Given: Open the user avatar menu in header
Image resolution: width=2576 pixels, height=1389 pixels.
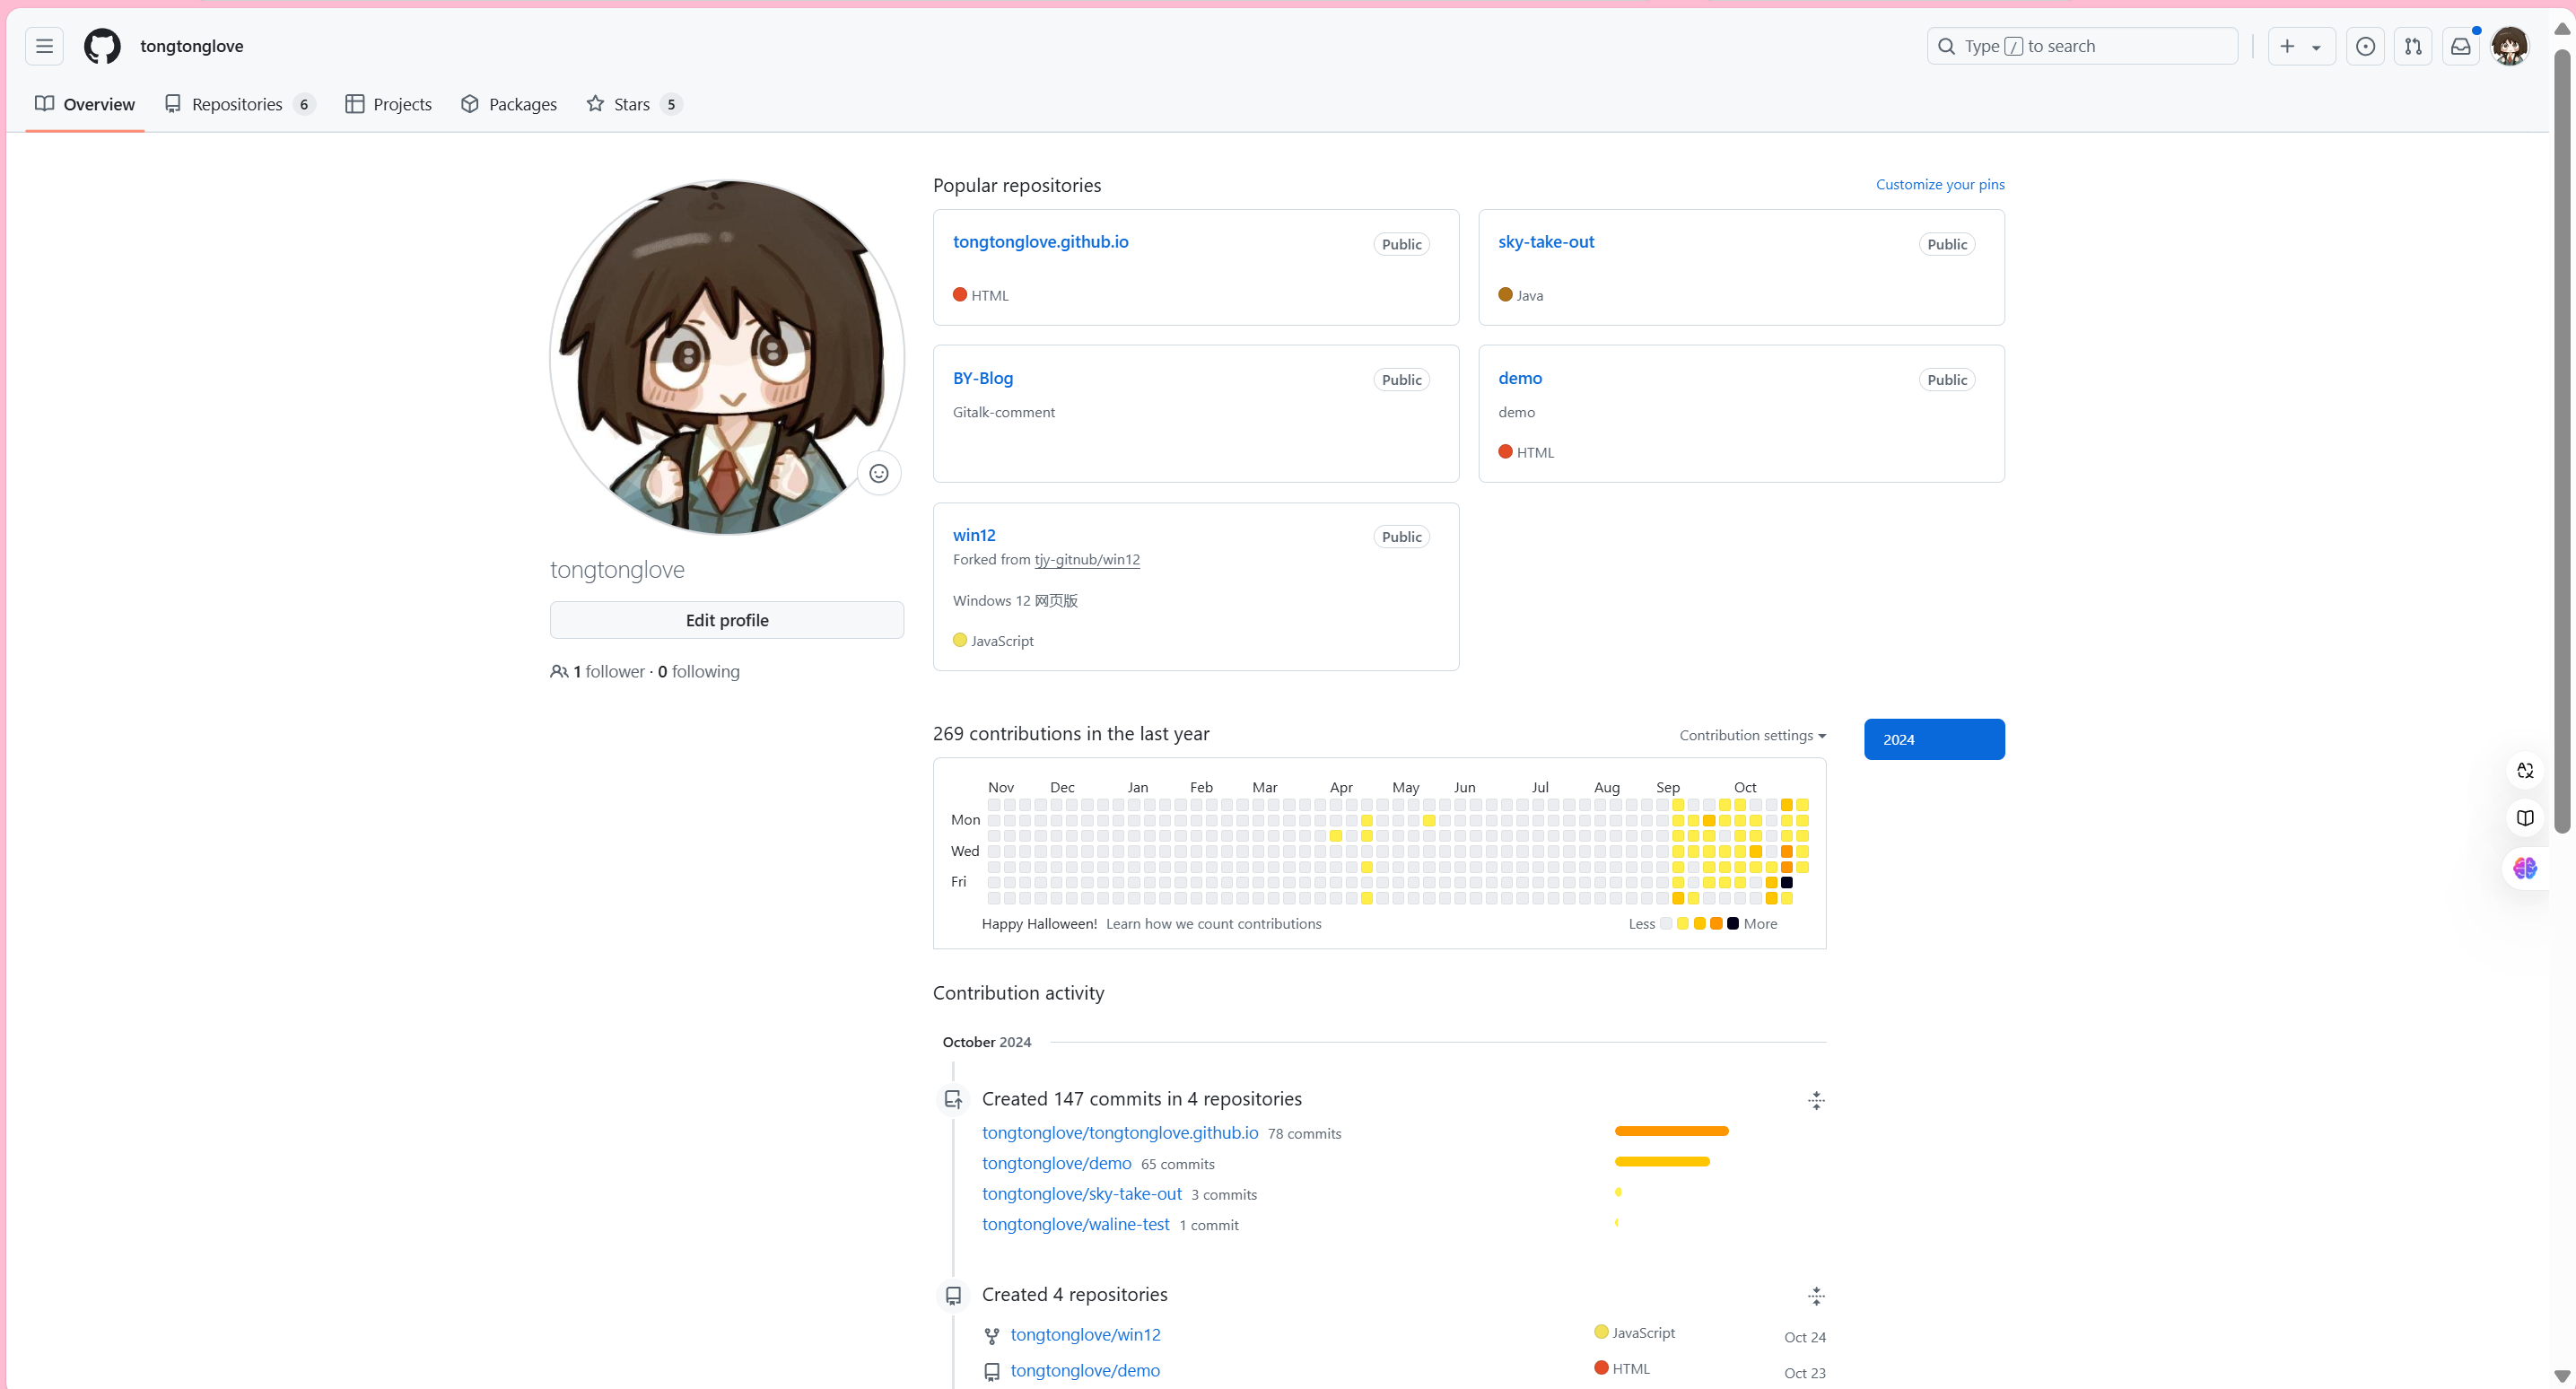Looking at the screenshot, I should click(2510, 46).
